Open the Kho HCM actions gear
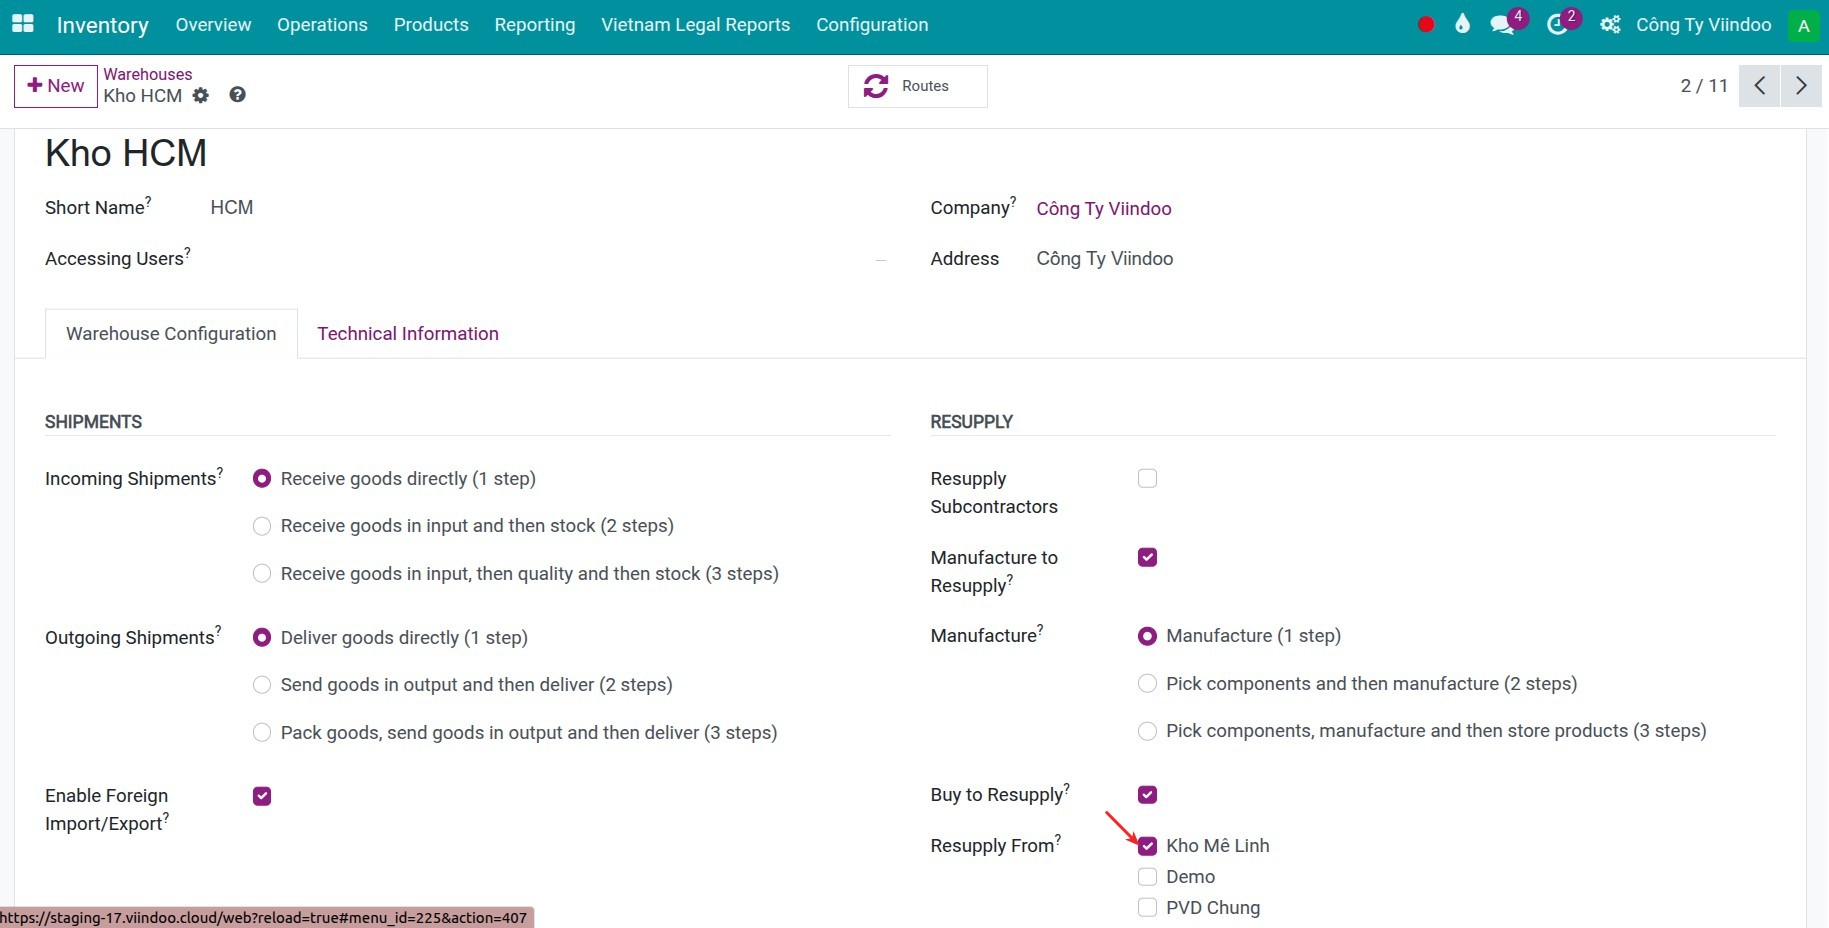1829x928 pixels. 201,95
